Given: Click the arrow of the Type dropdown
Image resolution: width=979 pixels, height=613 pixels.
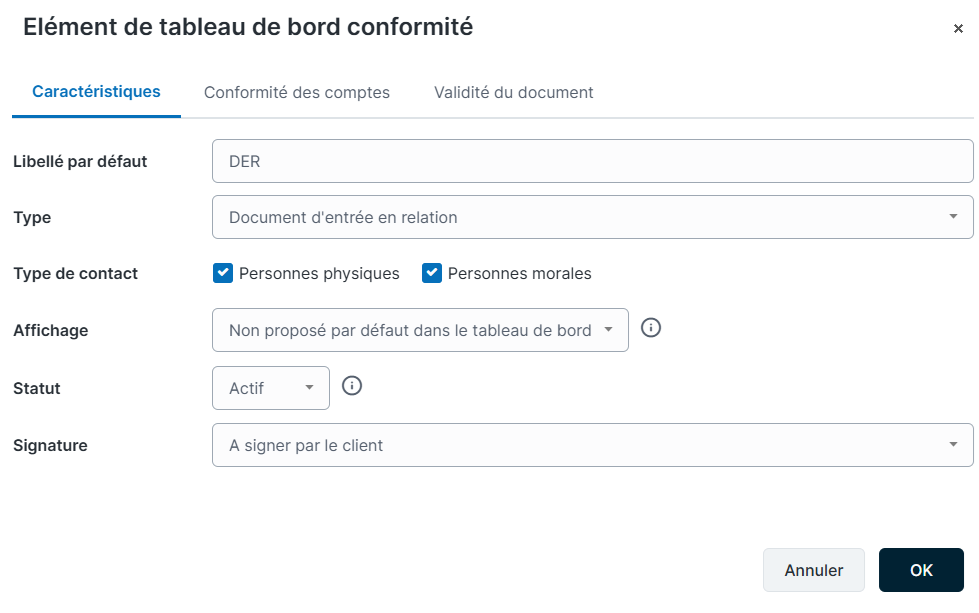Looking at the screenshot, I should point(953,217).
